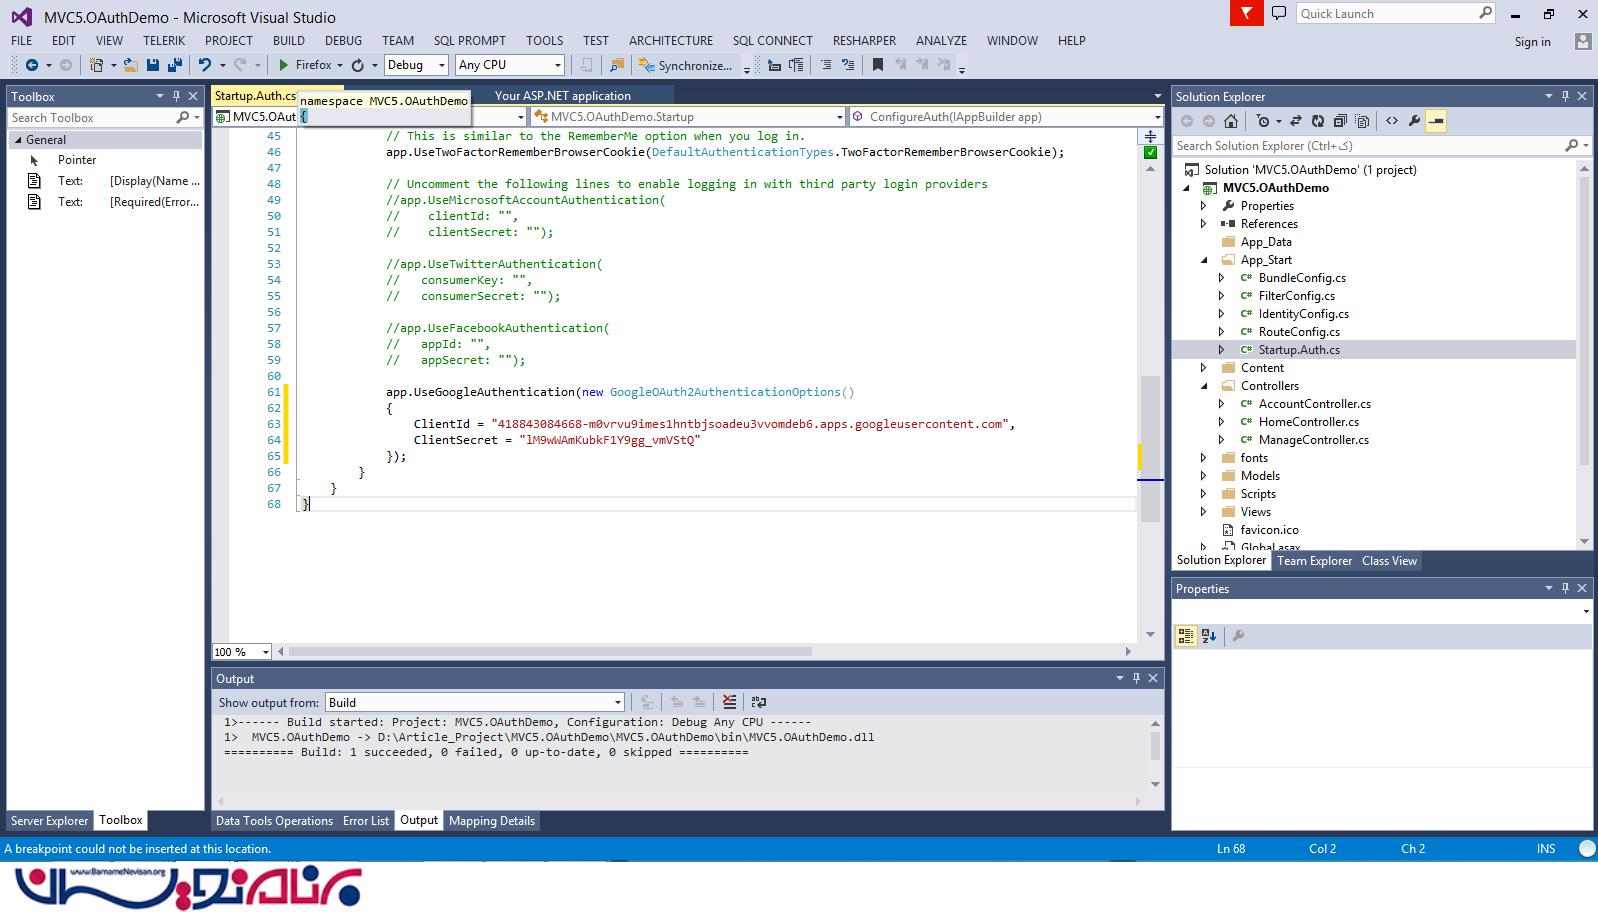The image size is (1598, 912).
Task: Switch to the Error List tab
Action: [365, 821]
